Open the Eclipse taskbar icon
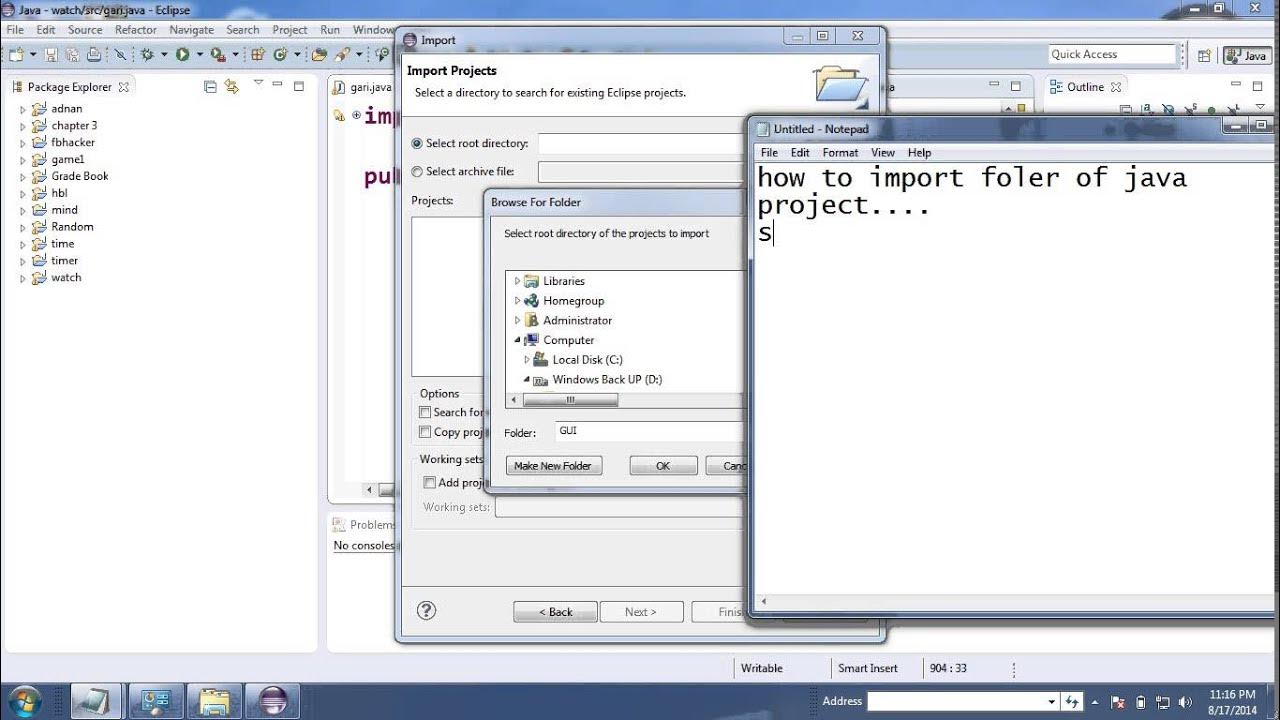 pos(272,700)
